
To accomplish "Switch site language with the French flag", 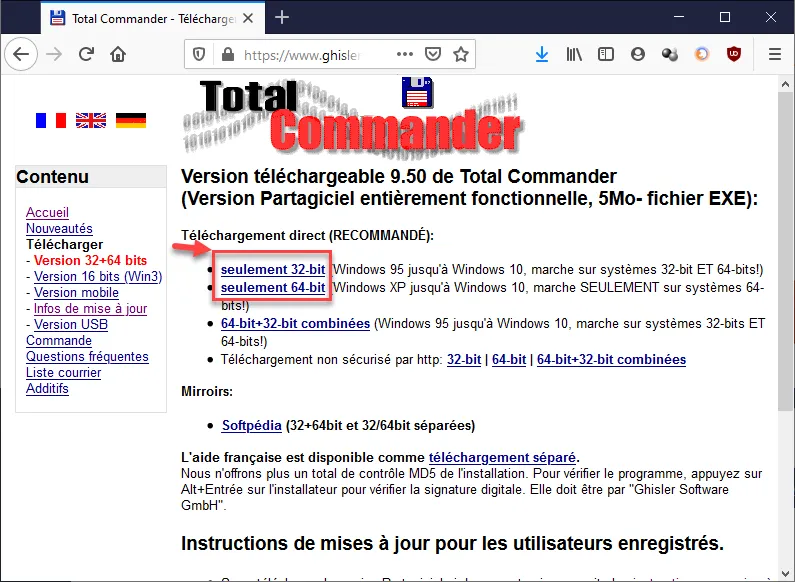I will tap(50, 120).
